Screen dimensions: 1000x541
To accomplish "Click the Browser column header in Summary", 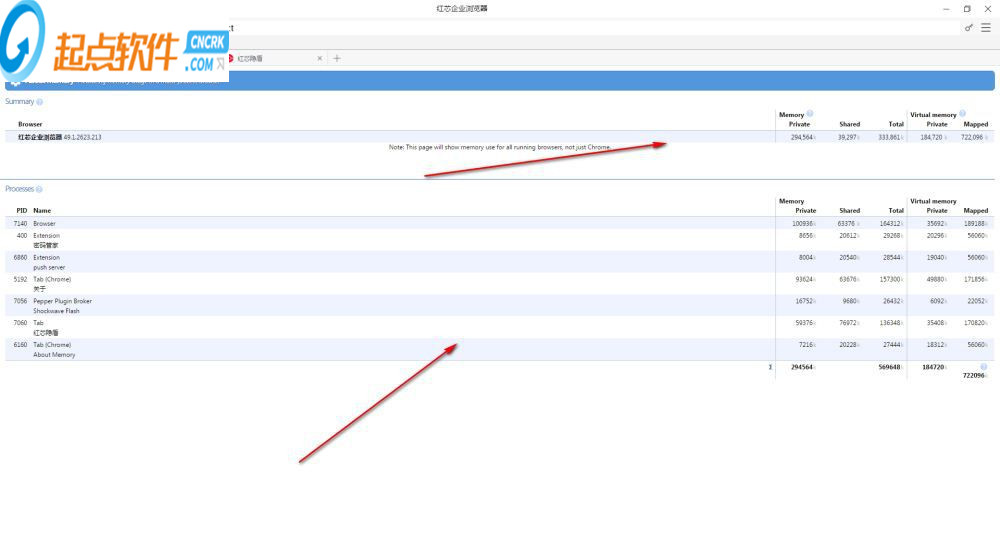I will pyautogui.click(x=30, y=124).
